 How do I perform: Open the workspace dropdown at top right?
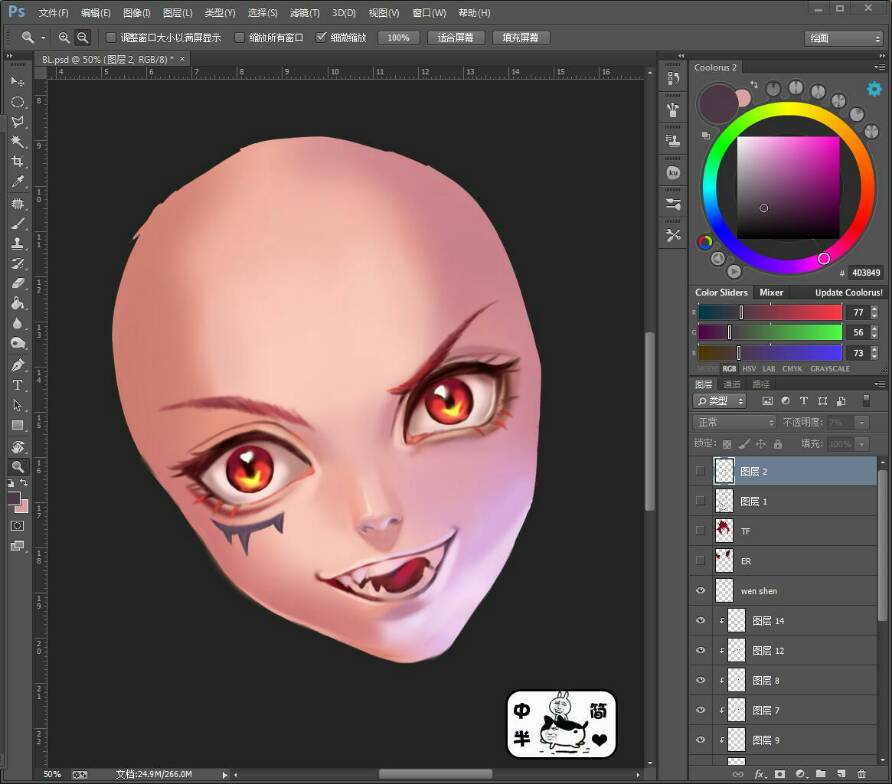[x=844, y=38]
